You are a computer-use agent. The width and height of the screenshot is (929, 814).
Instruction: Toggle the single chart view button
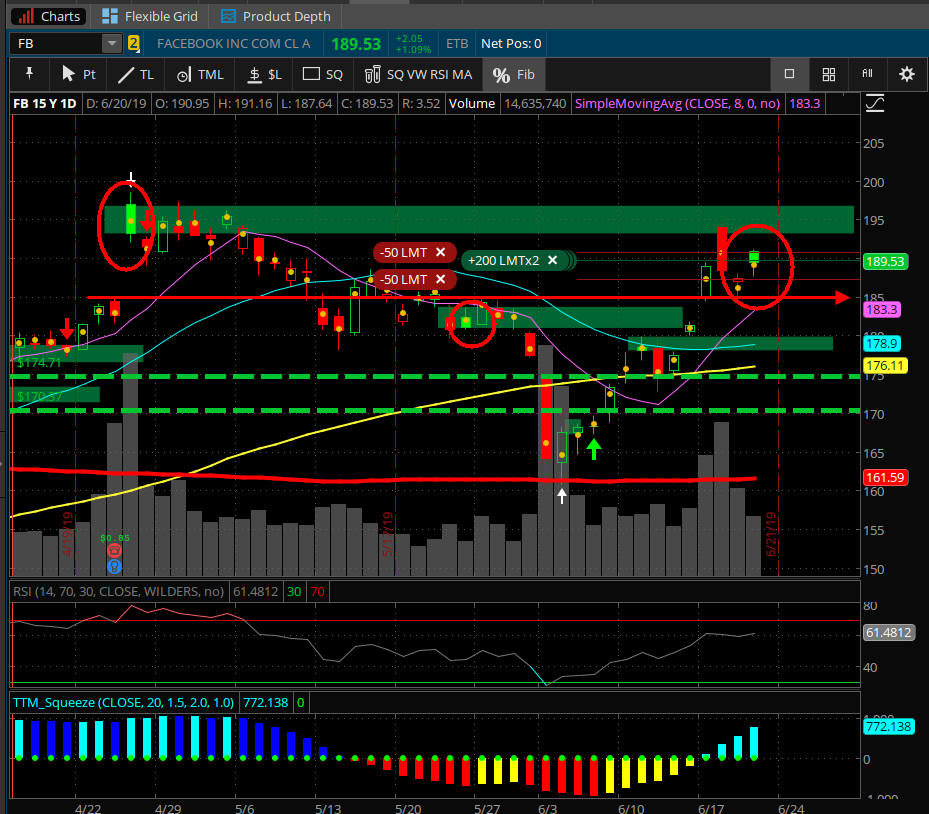(x=789, y=74)
